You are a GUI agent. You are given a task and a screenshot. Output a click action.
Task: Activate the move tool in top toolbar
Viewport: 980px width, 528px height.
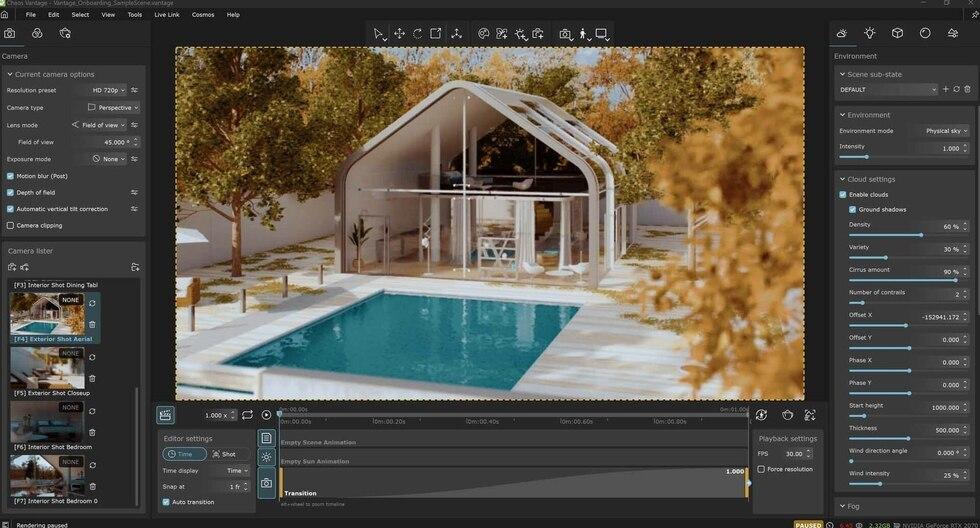click(x=399, y=34)
